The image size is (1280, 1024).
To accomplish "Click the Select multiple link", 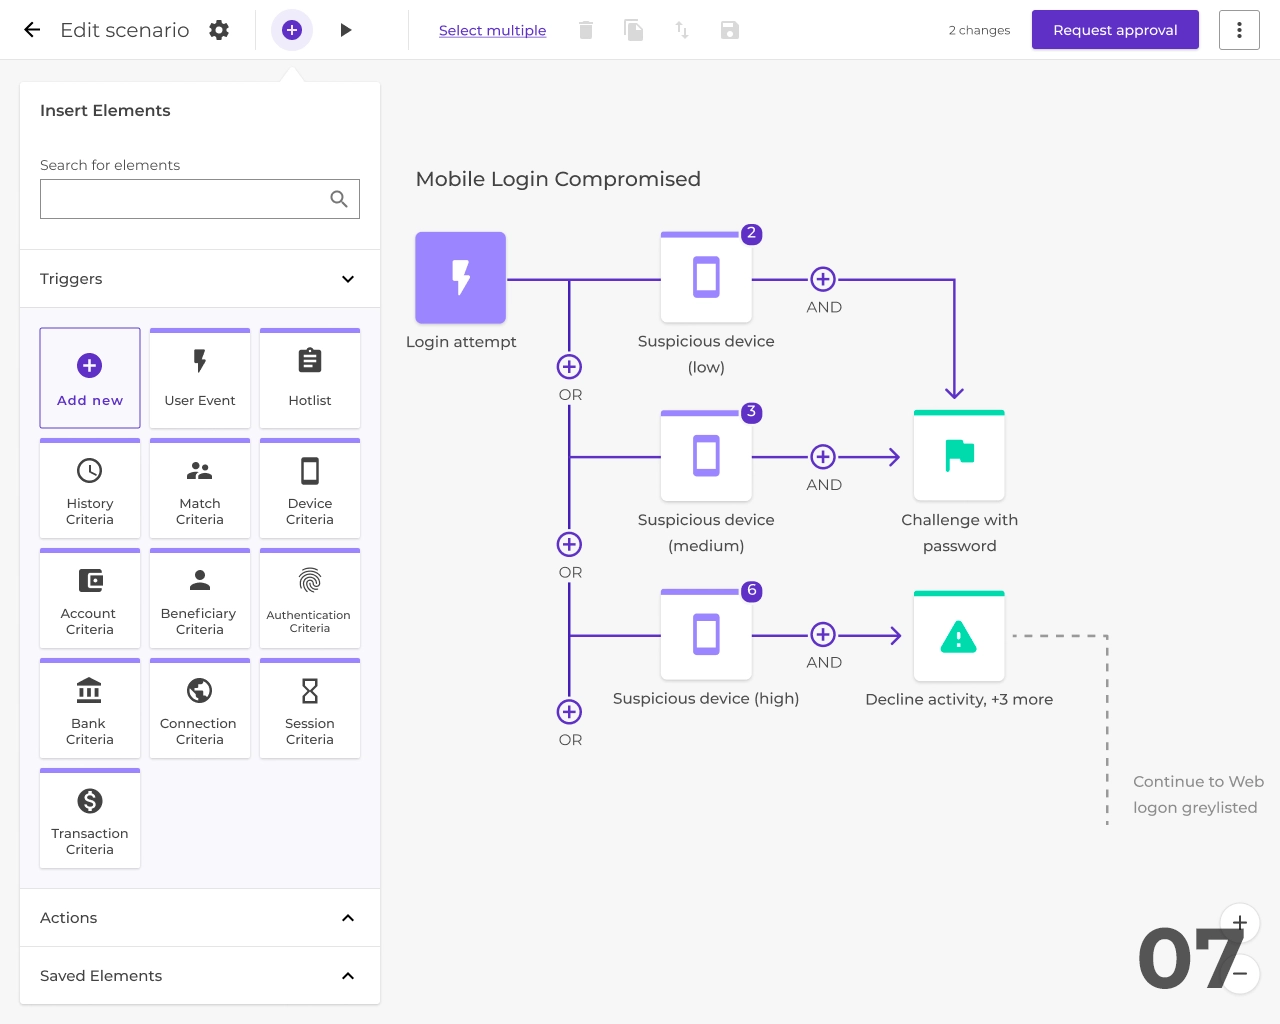I will pyautogui.click(x=492, y=30).
